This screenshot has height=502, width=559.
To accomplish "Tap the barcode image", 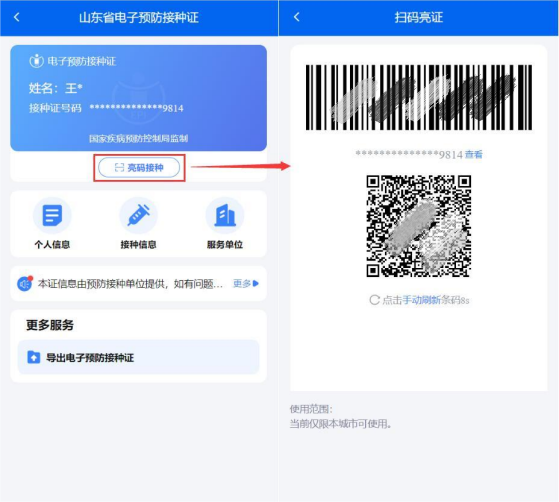I will coord(419,97).
